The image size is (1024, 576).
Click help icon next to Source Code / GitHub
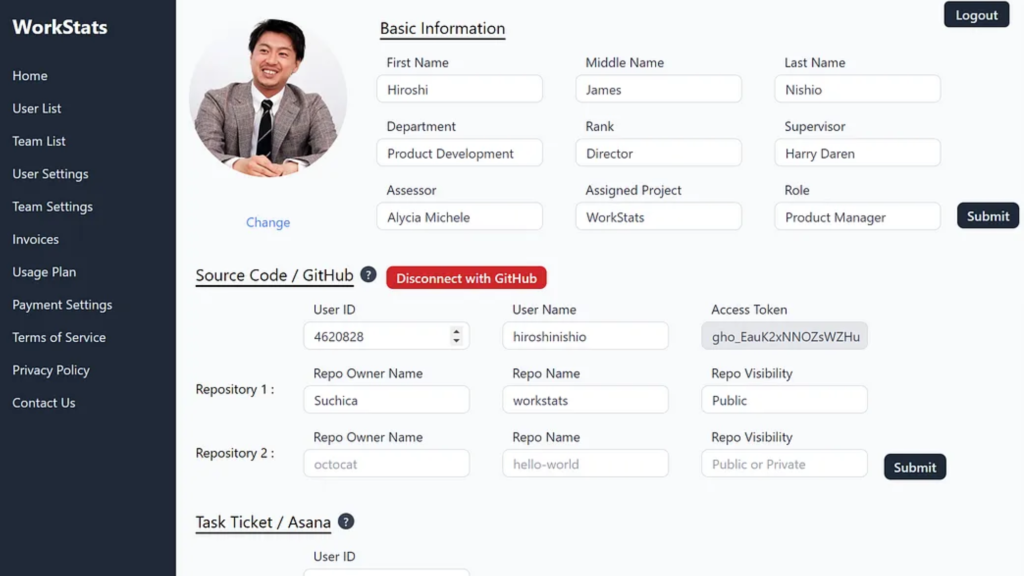(368, 275)
